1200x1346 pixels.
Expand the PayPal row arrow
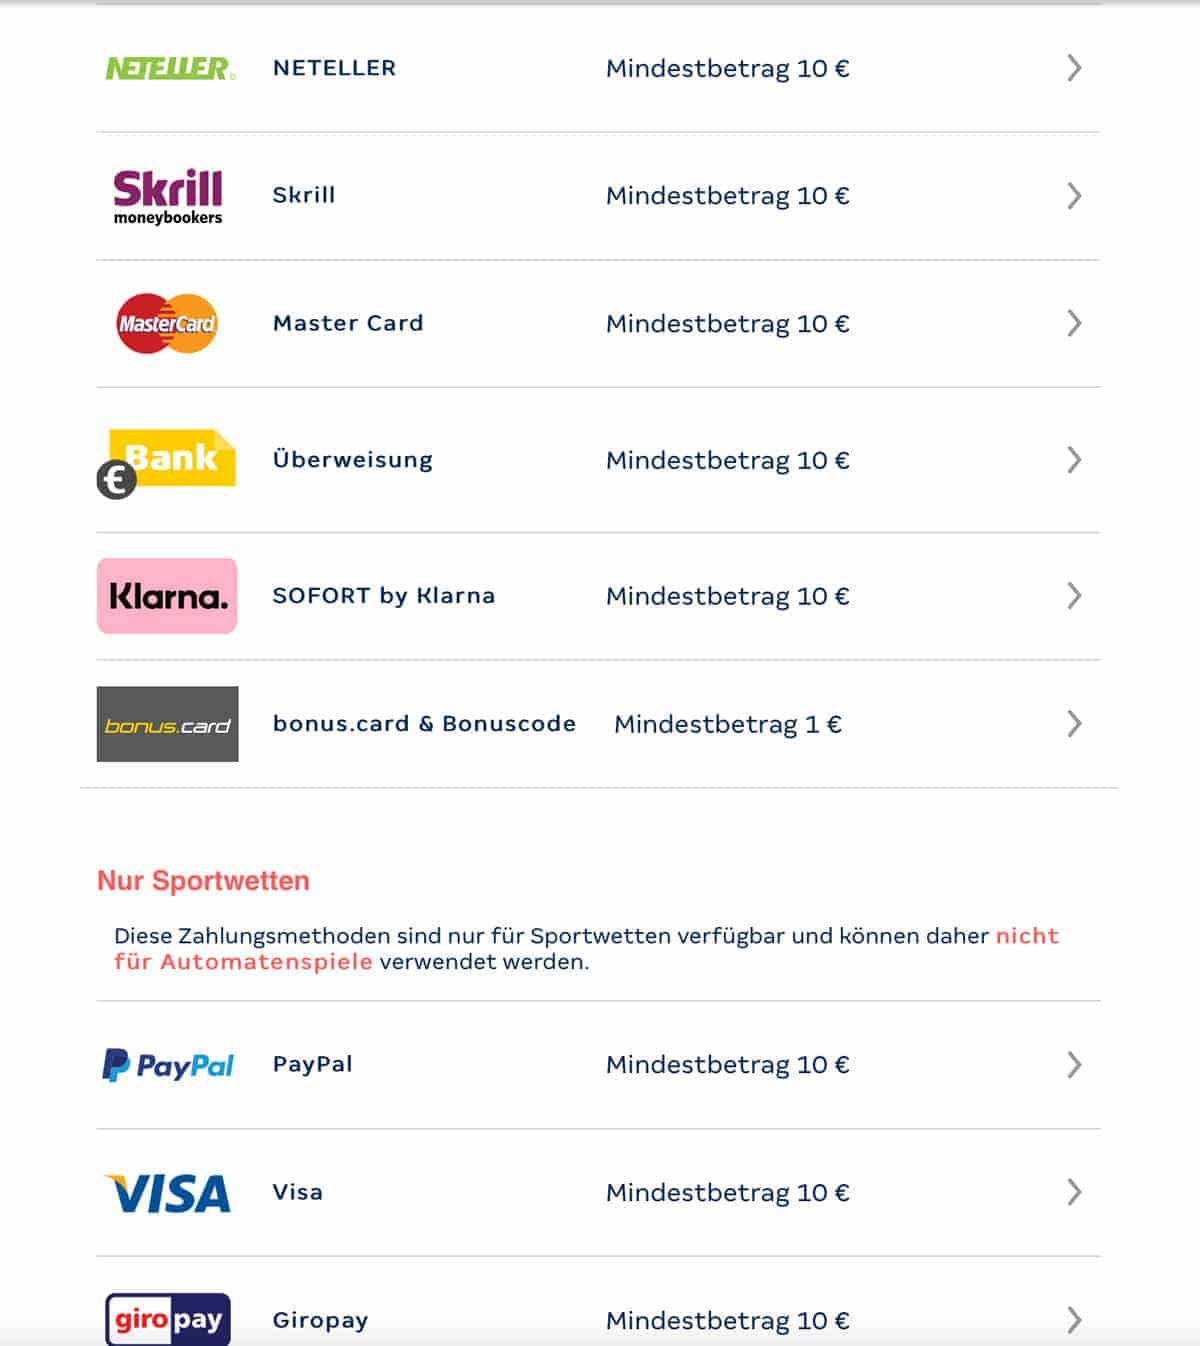[x=1074, y=1065]
